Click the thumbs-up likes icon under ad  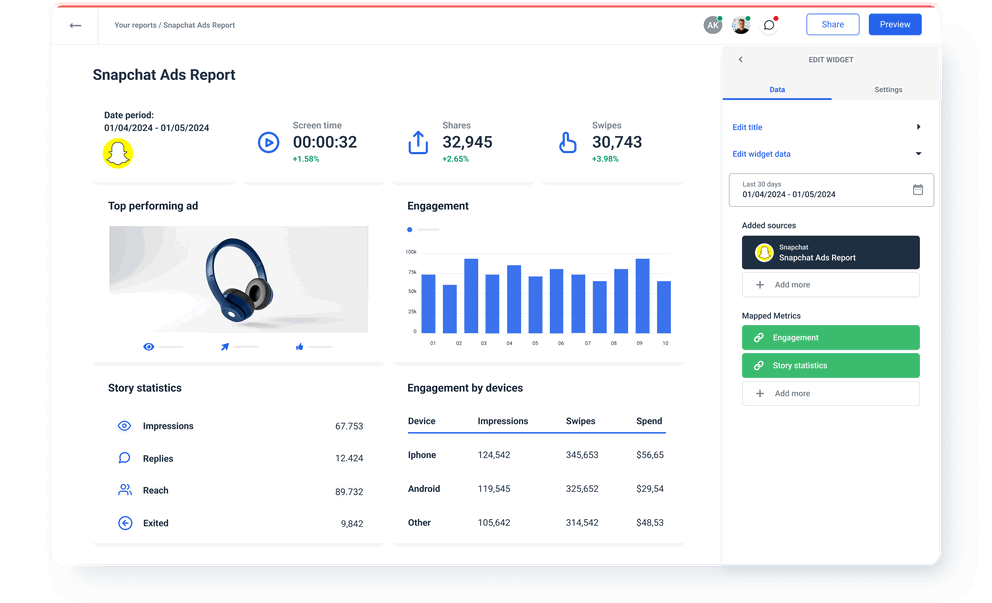coord(299,347)
